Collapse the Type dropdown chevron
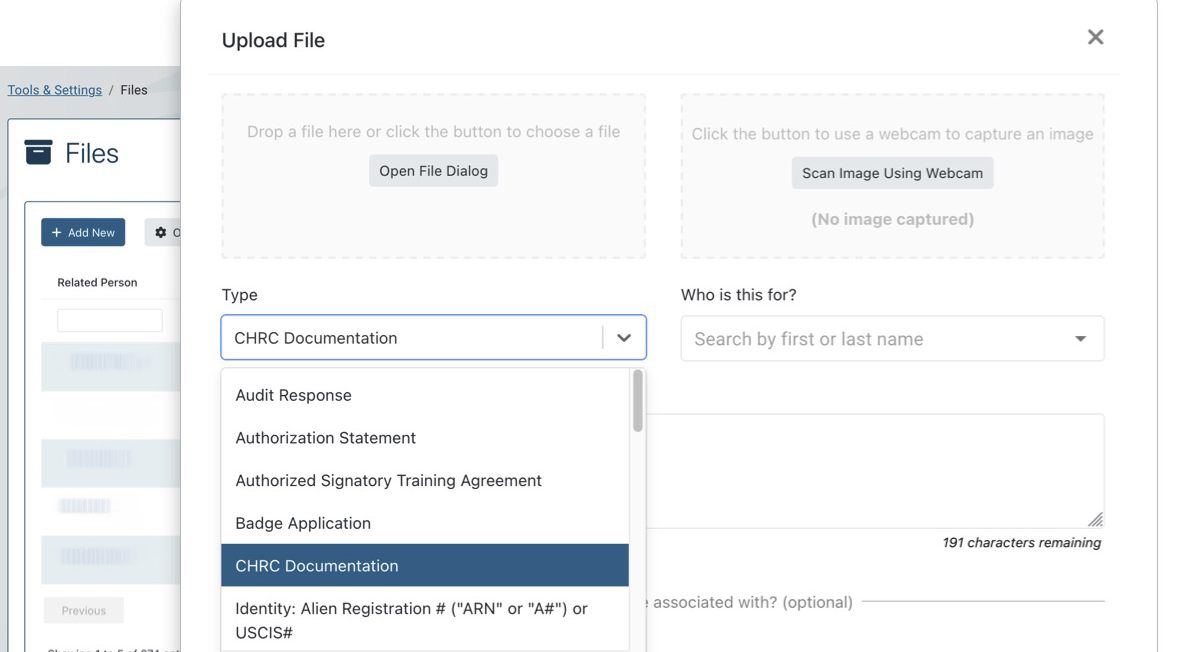The width and height of the screenshot is (1181, 652). tap(624, 338)
